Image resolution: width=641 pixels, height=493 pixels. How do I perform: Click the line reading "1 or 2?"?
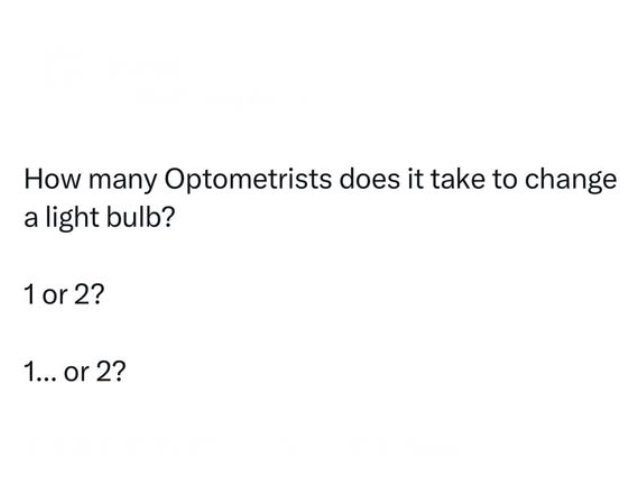(x=62, y=296)
